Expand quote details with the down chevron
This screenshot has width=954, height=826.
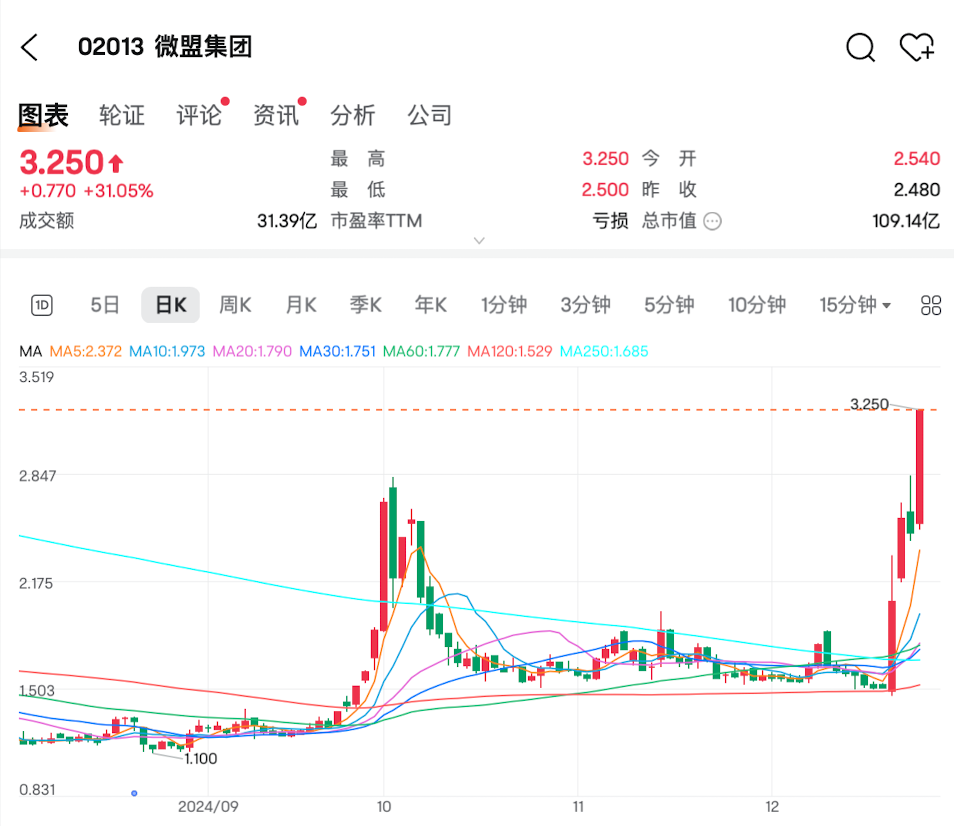click(479, 241)
